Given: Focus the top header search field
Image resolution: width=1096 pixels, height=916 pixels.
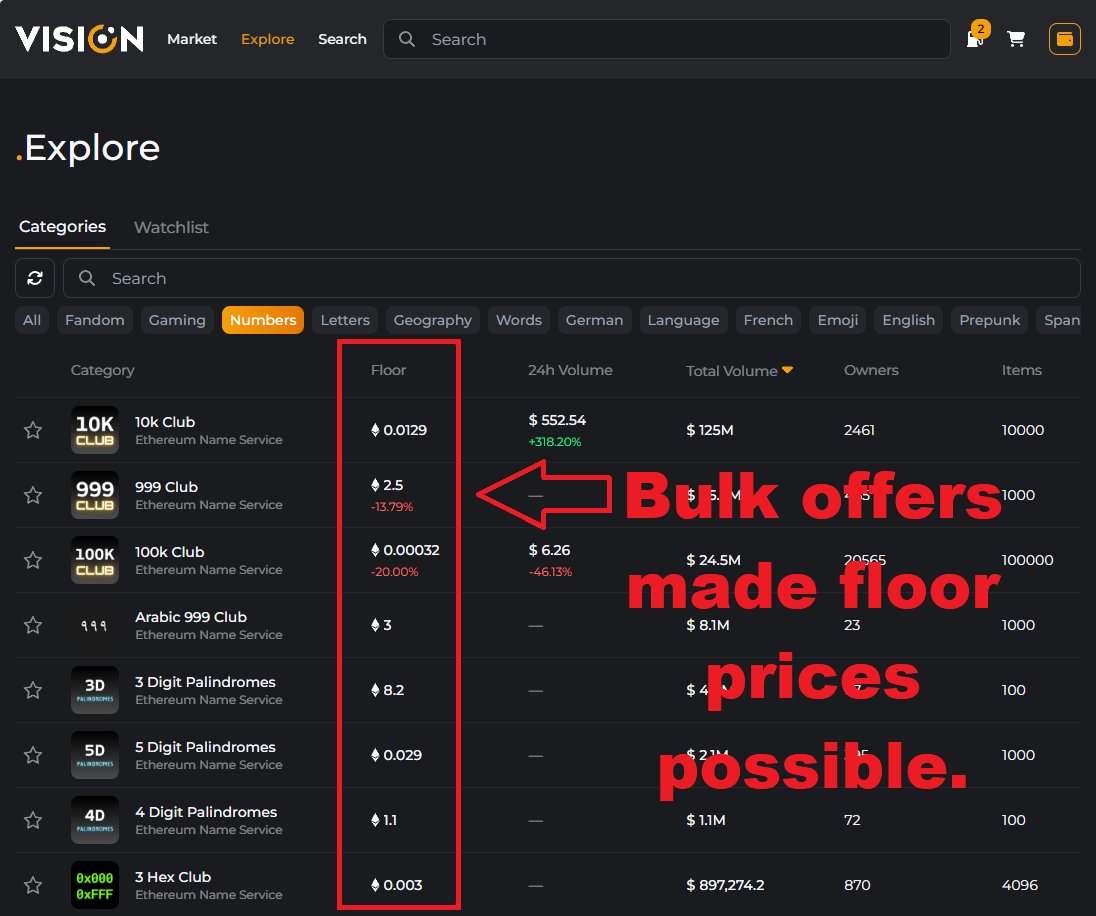Looking at the screenshot, I should coord(667,39).
